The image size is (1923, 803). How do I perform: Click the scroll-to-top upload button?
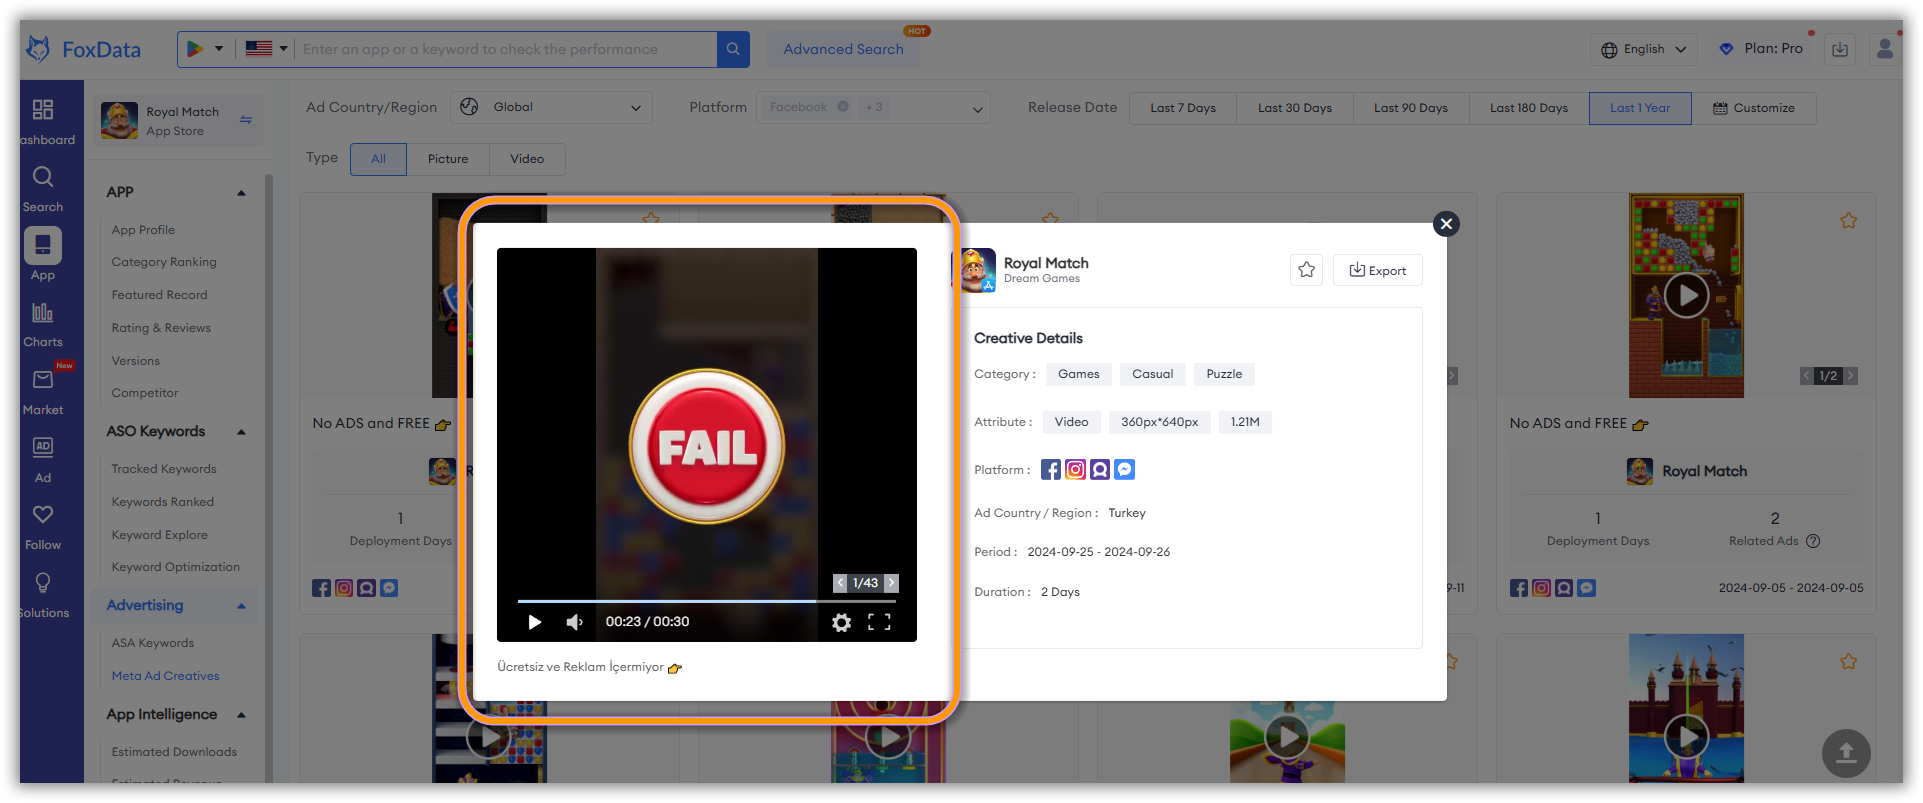1846,753
